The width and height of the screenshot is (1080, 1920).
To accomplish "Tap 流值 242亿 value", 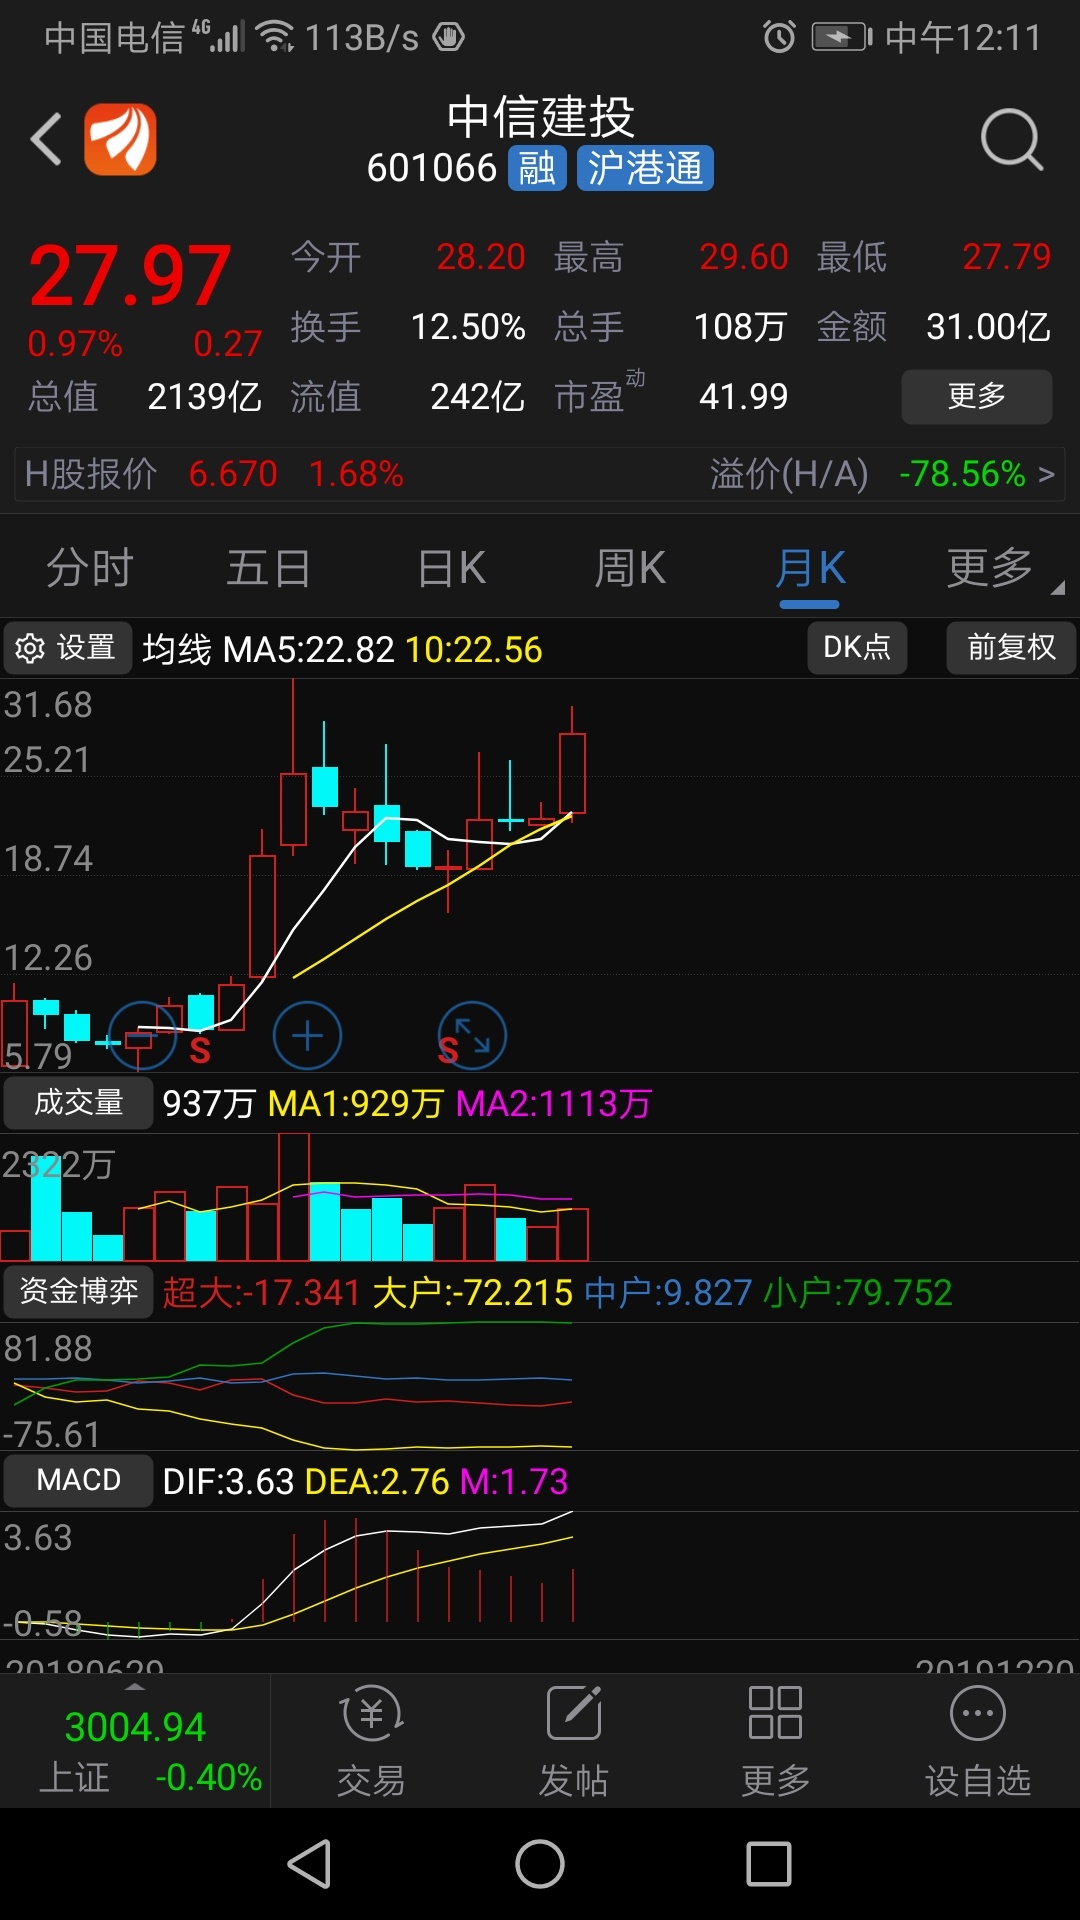I will 477,397.
